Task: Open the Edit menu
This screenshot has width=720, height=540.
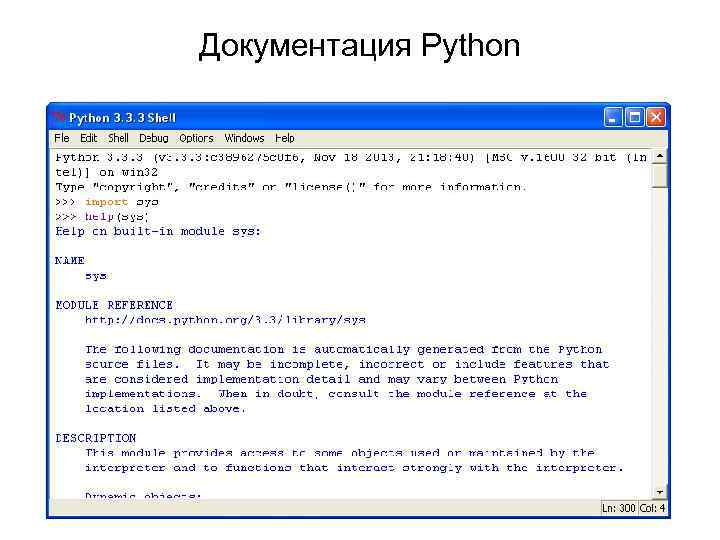Action: 88,138
